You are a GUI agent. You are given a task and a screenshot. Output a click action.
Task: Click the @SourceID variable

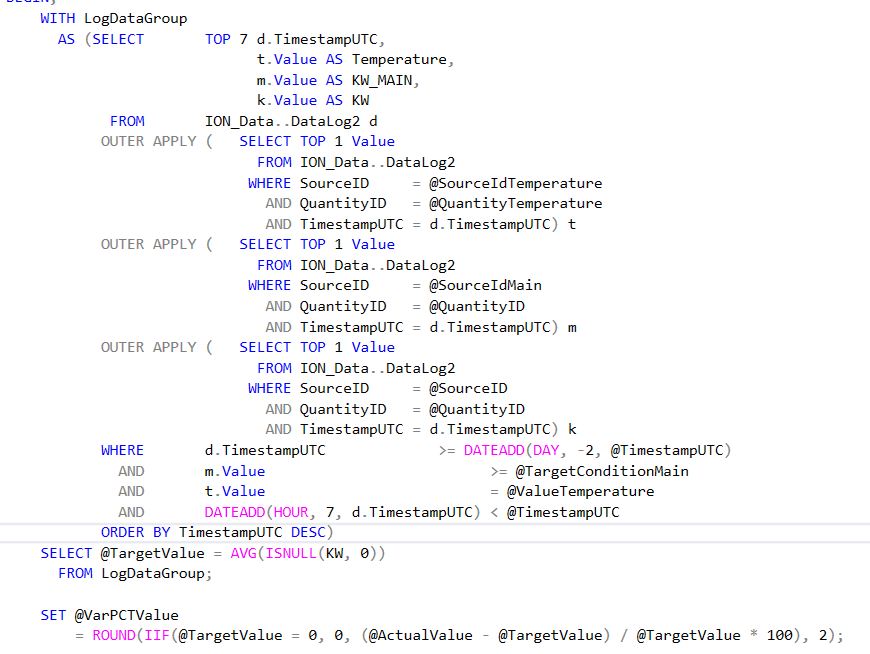[x=468, y=388]
